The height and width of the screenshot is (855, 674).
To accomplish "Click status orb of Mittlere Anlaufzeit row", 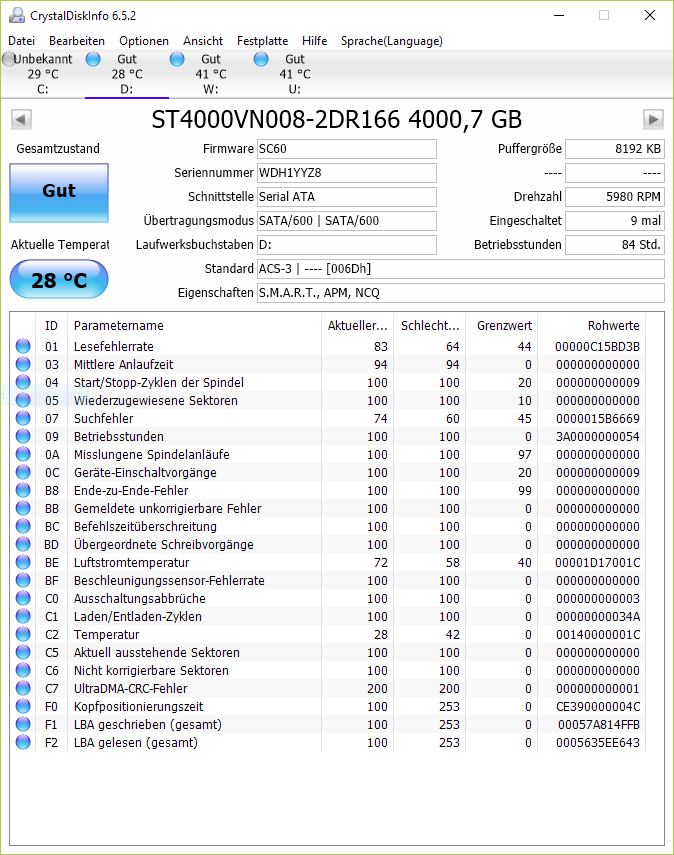I will 23,364.
